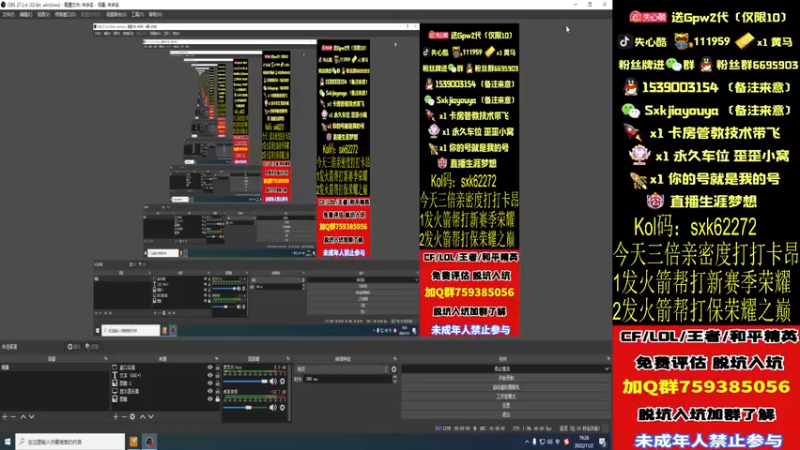This screenshot has height=450, width=800.
Task: Toggle lock on Image 2 source
Action: coord(217,383)
